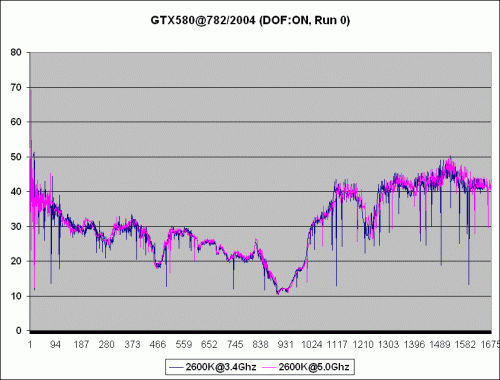The width and height of the screenshot is (500, 380).
Task: Click x-axis label 559
Action: (184, 344)
